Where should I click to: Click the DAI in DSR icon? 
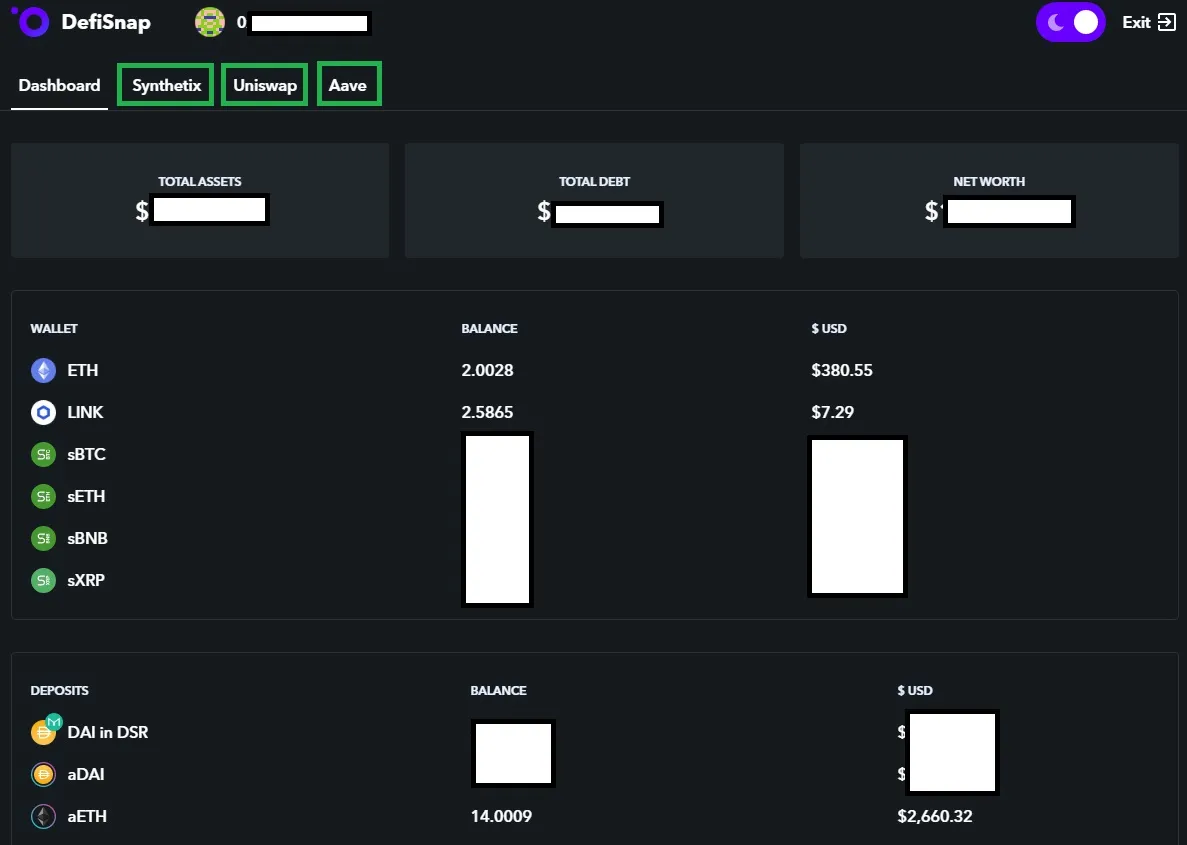[x=45, y=730]
